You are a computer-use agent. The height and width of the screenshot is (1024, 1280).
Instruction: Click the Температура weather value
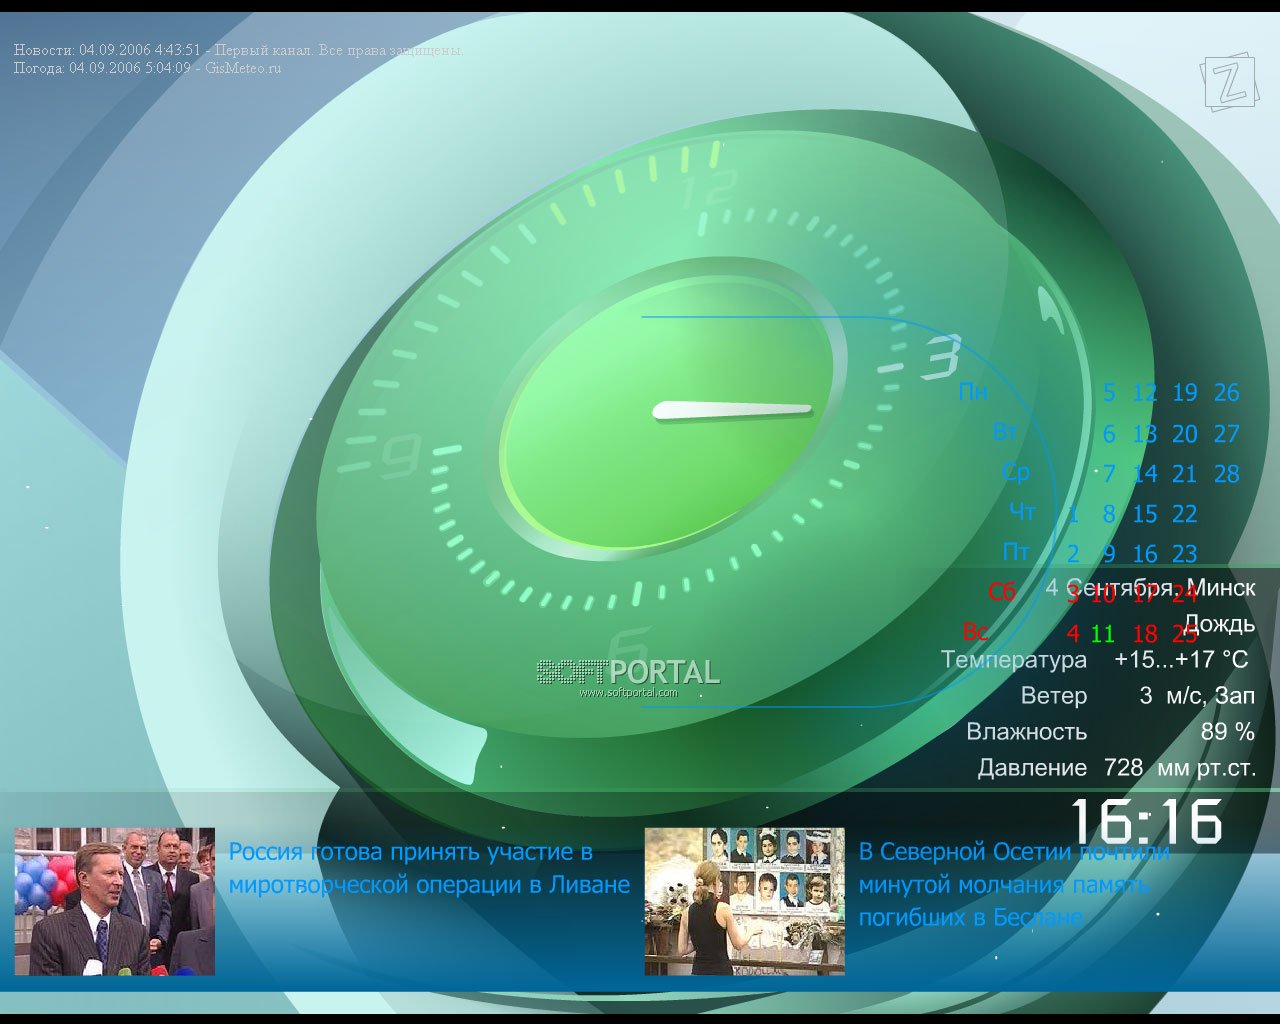tap(1181, 660)
